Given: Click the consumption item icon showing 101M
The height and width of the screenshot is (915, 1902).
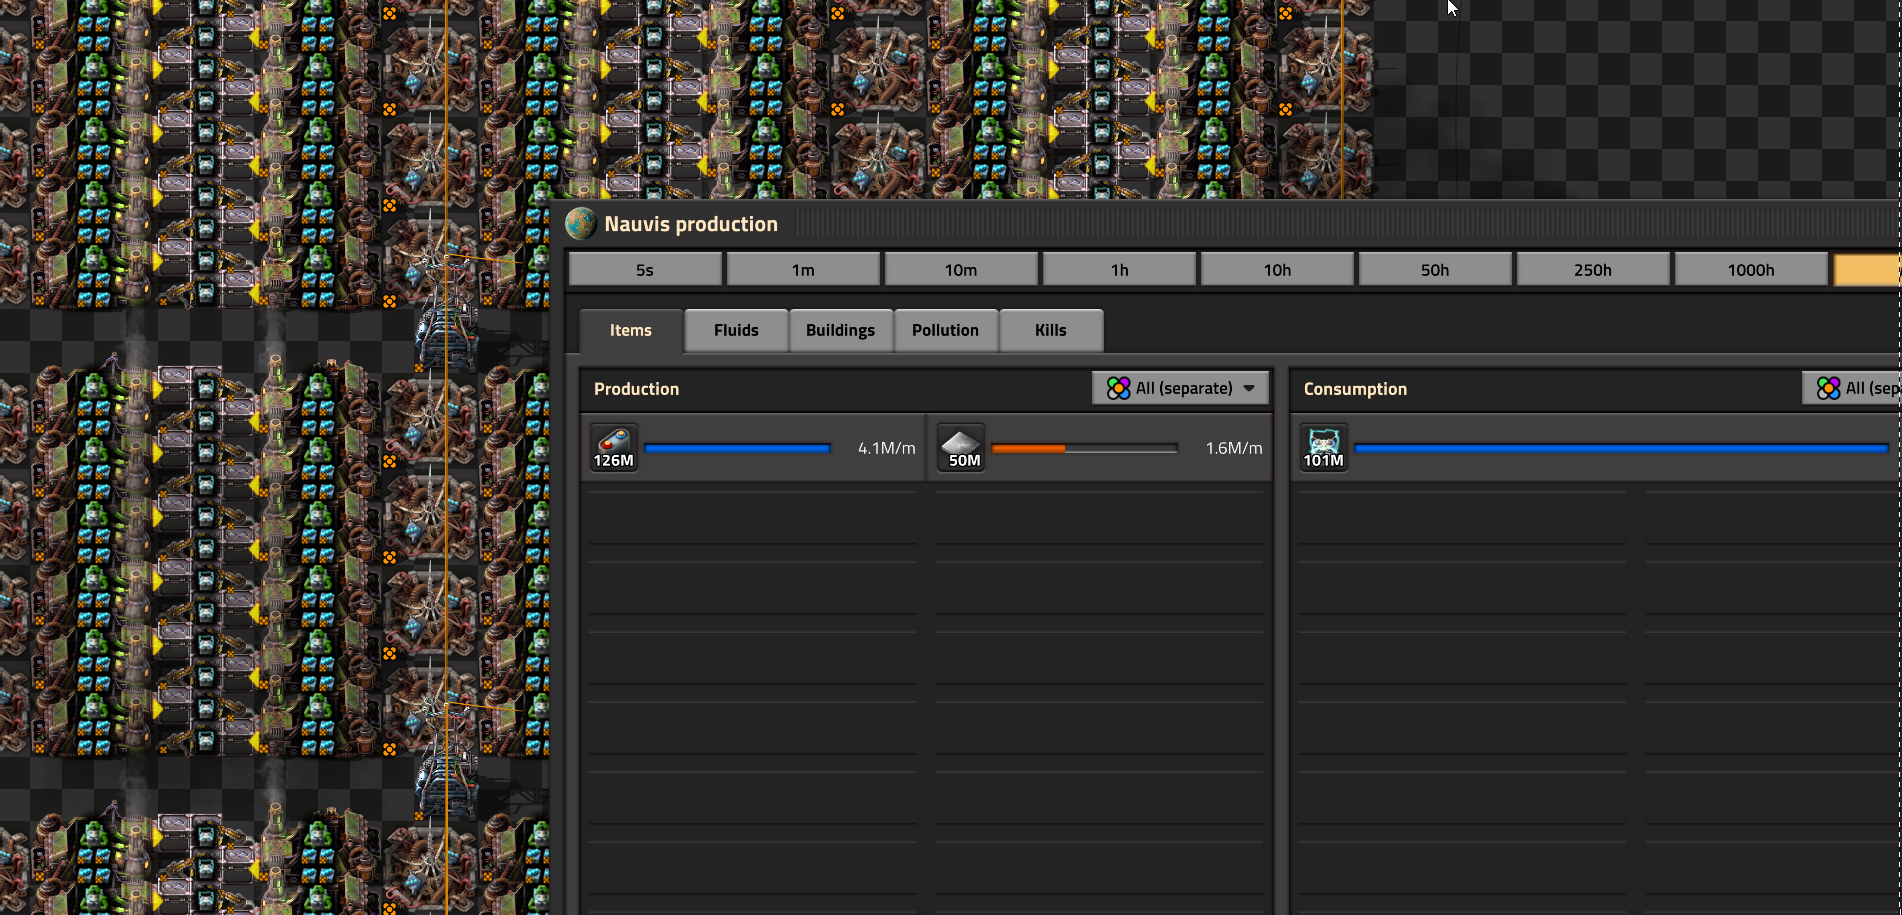Looking at the screenshot, I should [1324, 447].
